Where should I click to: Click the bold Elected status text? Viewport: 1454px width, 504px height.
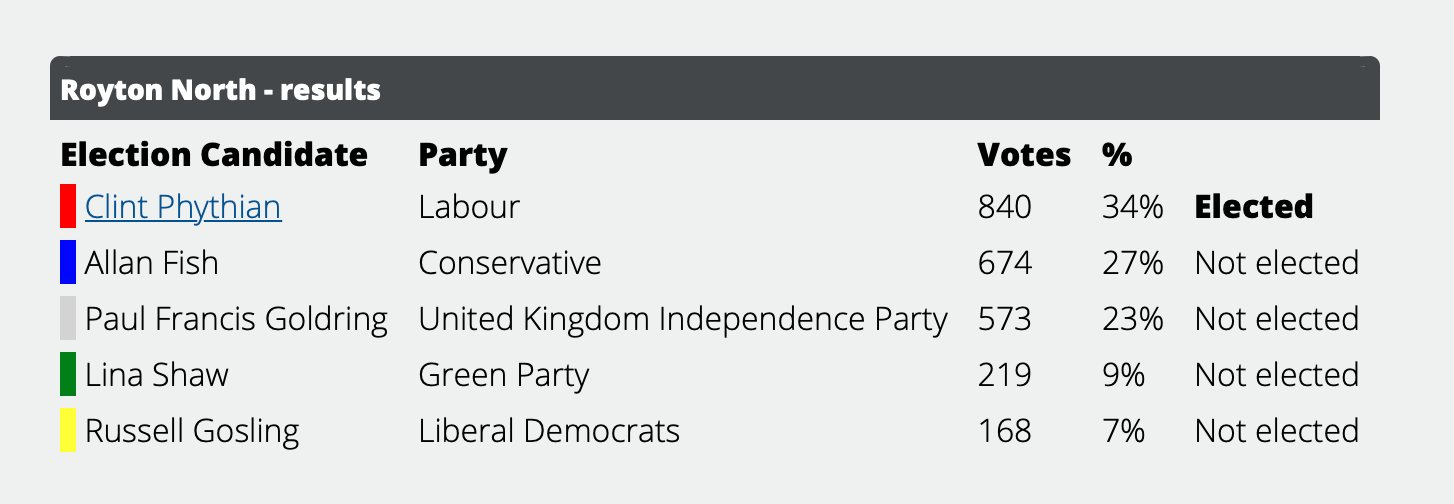[x=1253, y=207]
